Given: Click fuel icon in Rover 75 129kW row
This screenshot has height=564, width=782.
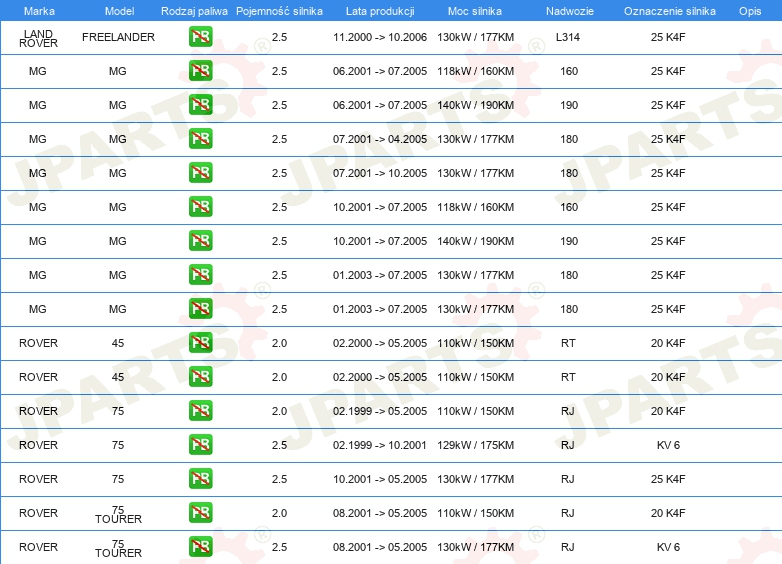Looking at the screenshot, I should (200, 444).
